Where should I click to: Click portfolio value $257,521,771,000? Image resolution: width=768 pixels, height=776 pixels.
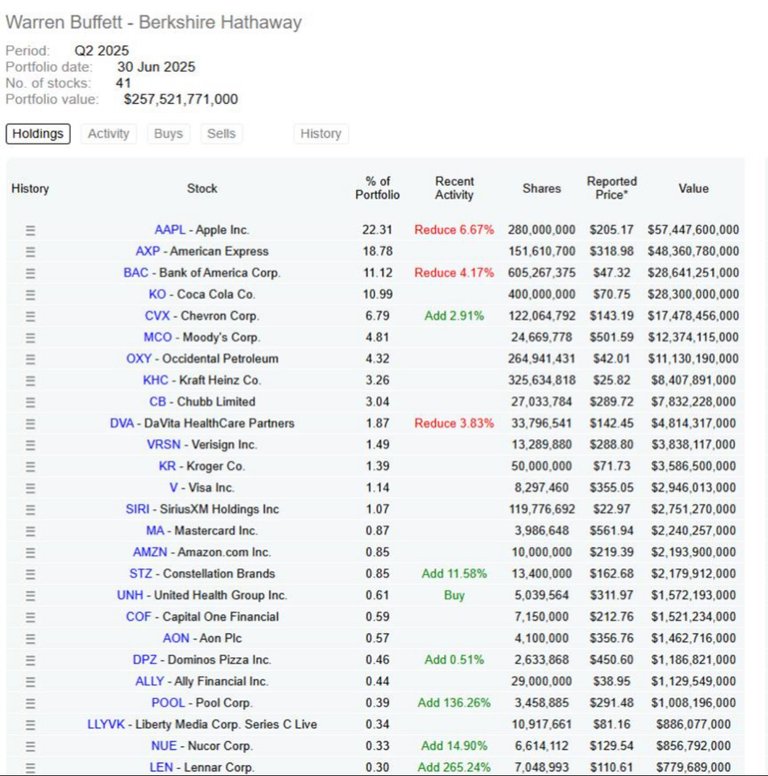coord(181,99)
